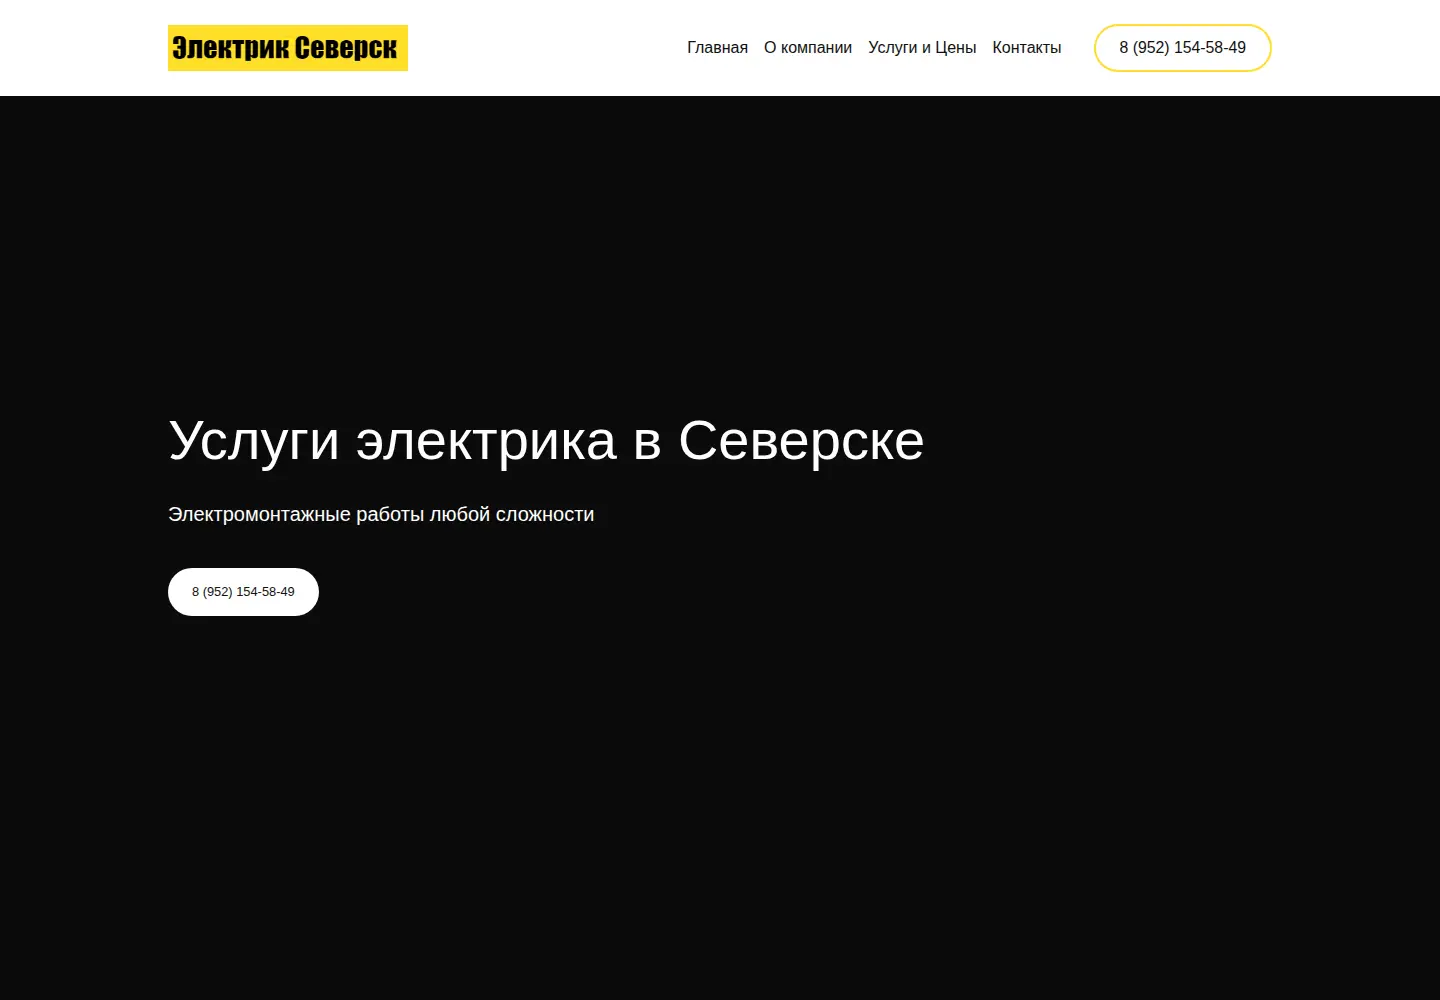Go to О компании page
Screen dimensions: 1440x1000
point(808,48)
